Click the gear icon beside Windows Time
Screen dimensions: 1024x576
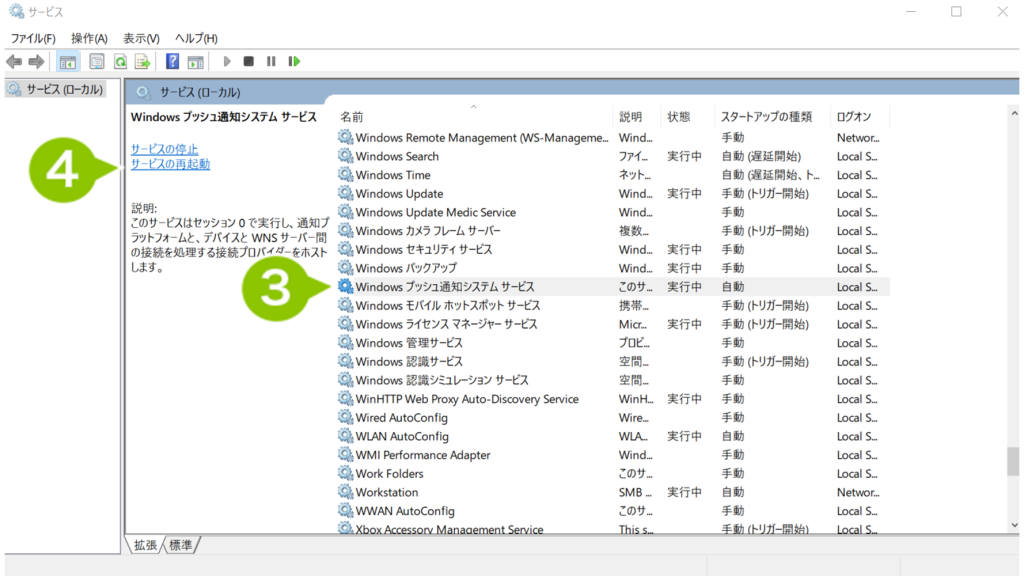click(x=345, y=174)
